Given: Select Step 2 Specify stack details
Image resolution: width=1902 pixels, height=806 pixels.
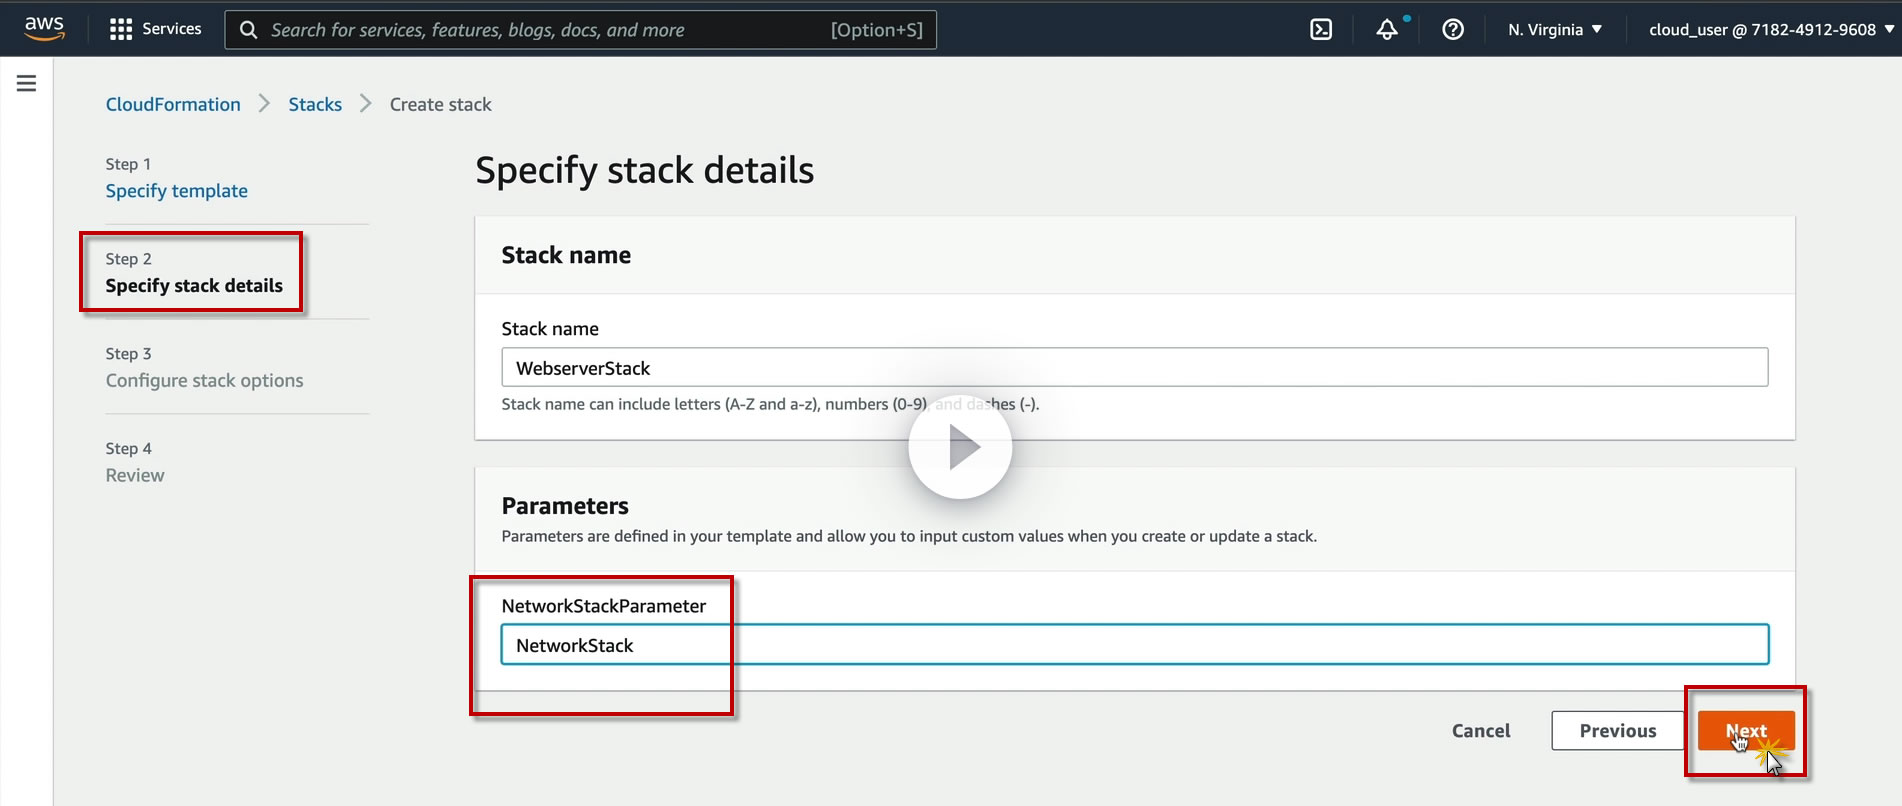Looking at the screenshot, I should pos(194,286).
